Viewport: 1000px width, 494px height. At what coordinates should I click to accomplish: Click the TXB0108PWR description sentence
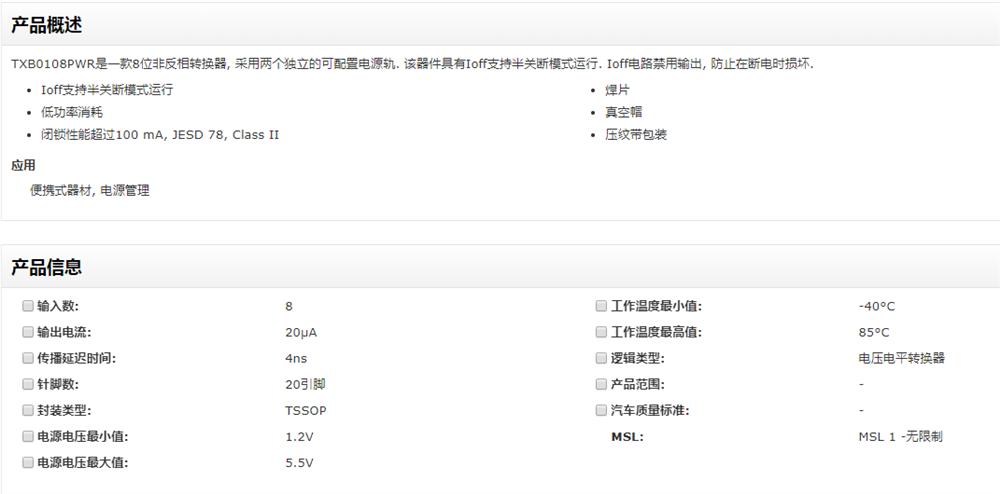pyautogui.click(x=413, y=64)
